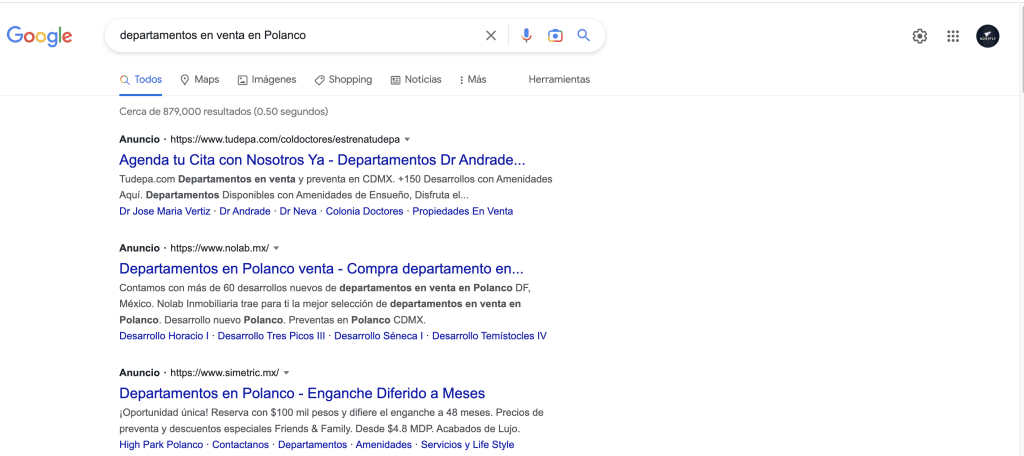Expand dropdown arrow next to nolab.mx URL
Viewport: 1024px width, 456px height.
point(276,248)
